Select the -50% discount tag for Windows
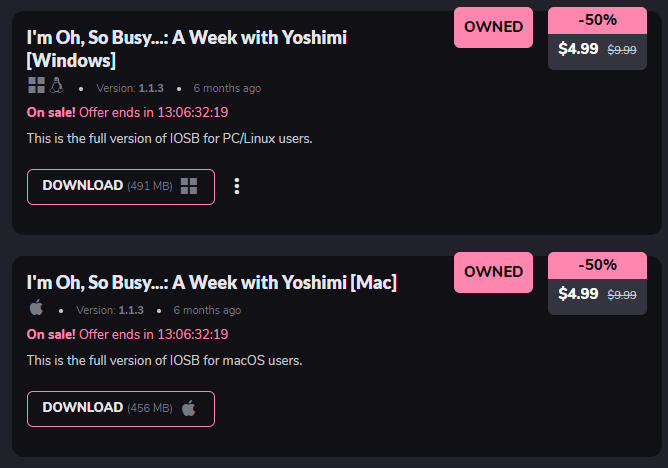Screen dimensions: 668x468 point(598,19)
